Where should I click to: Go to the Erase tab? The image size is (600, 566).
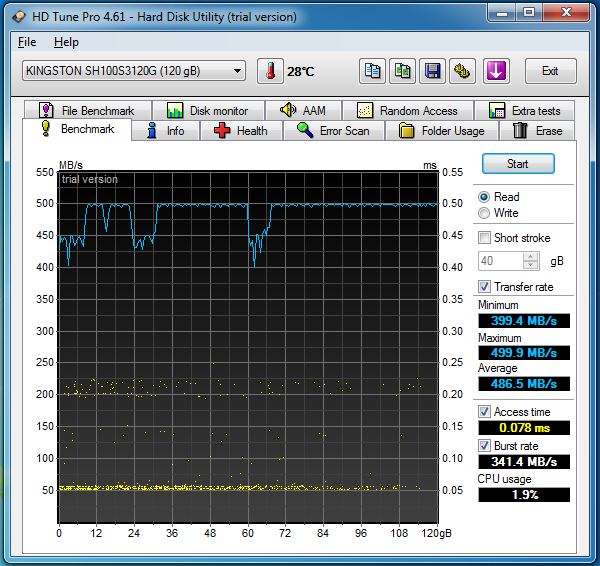537,131
